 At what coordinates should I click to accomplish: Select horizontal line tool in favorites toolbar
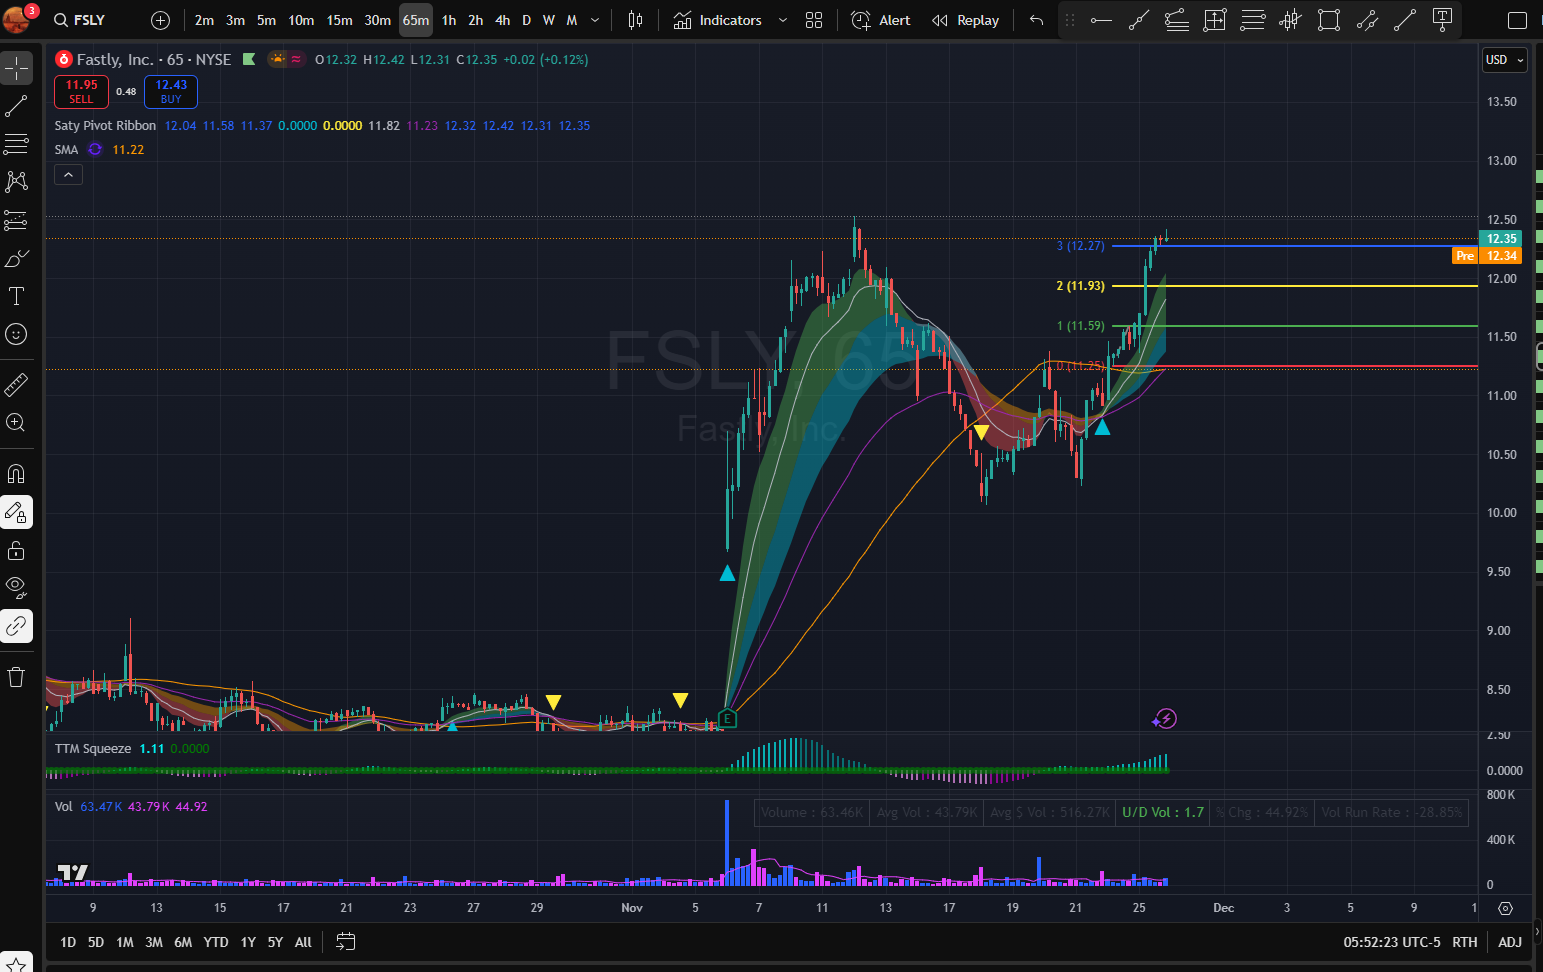pos(1101,20)
